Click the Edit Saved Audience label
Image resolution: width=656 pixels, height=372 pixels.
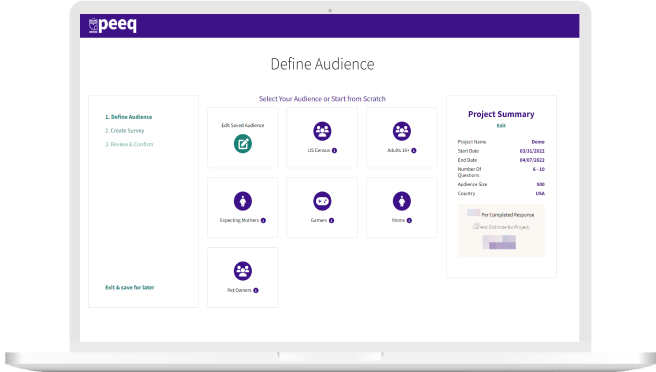[243, 125]
